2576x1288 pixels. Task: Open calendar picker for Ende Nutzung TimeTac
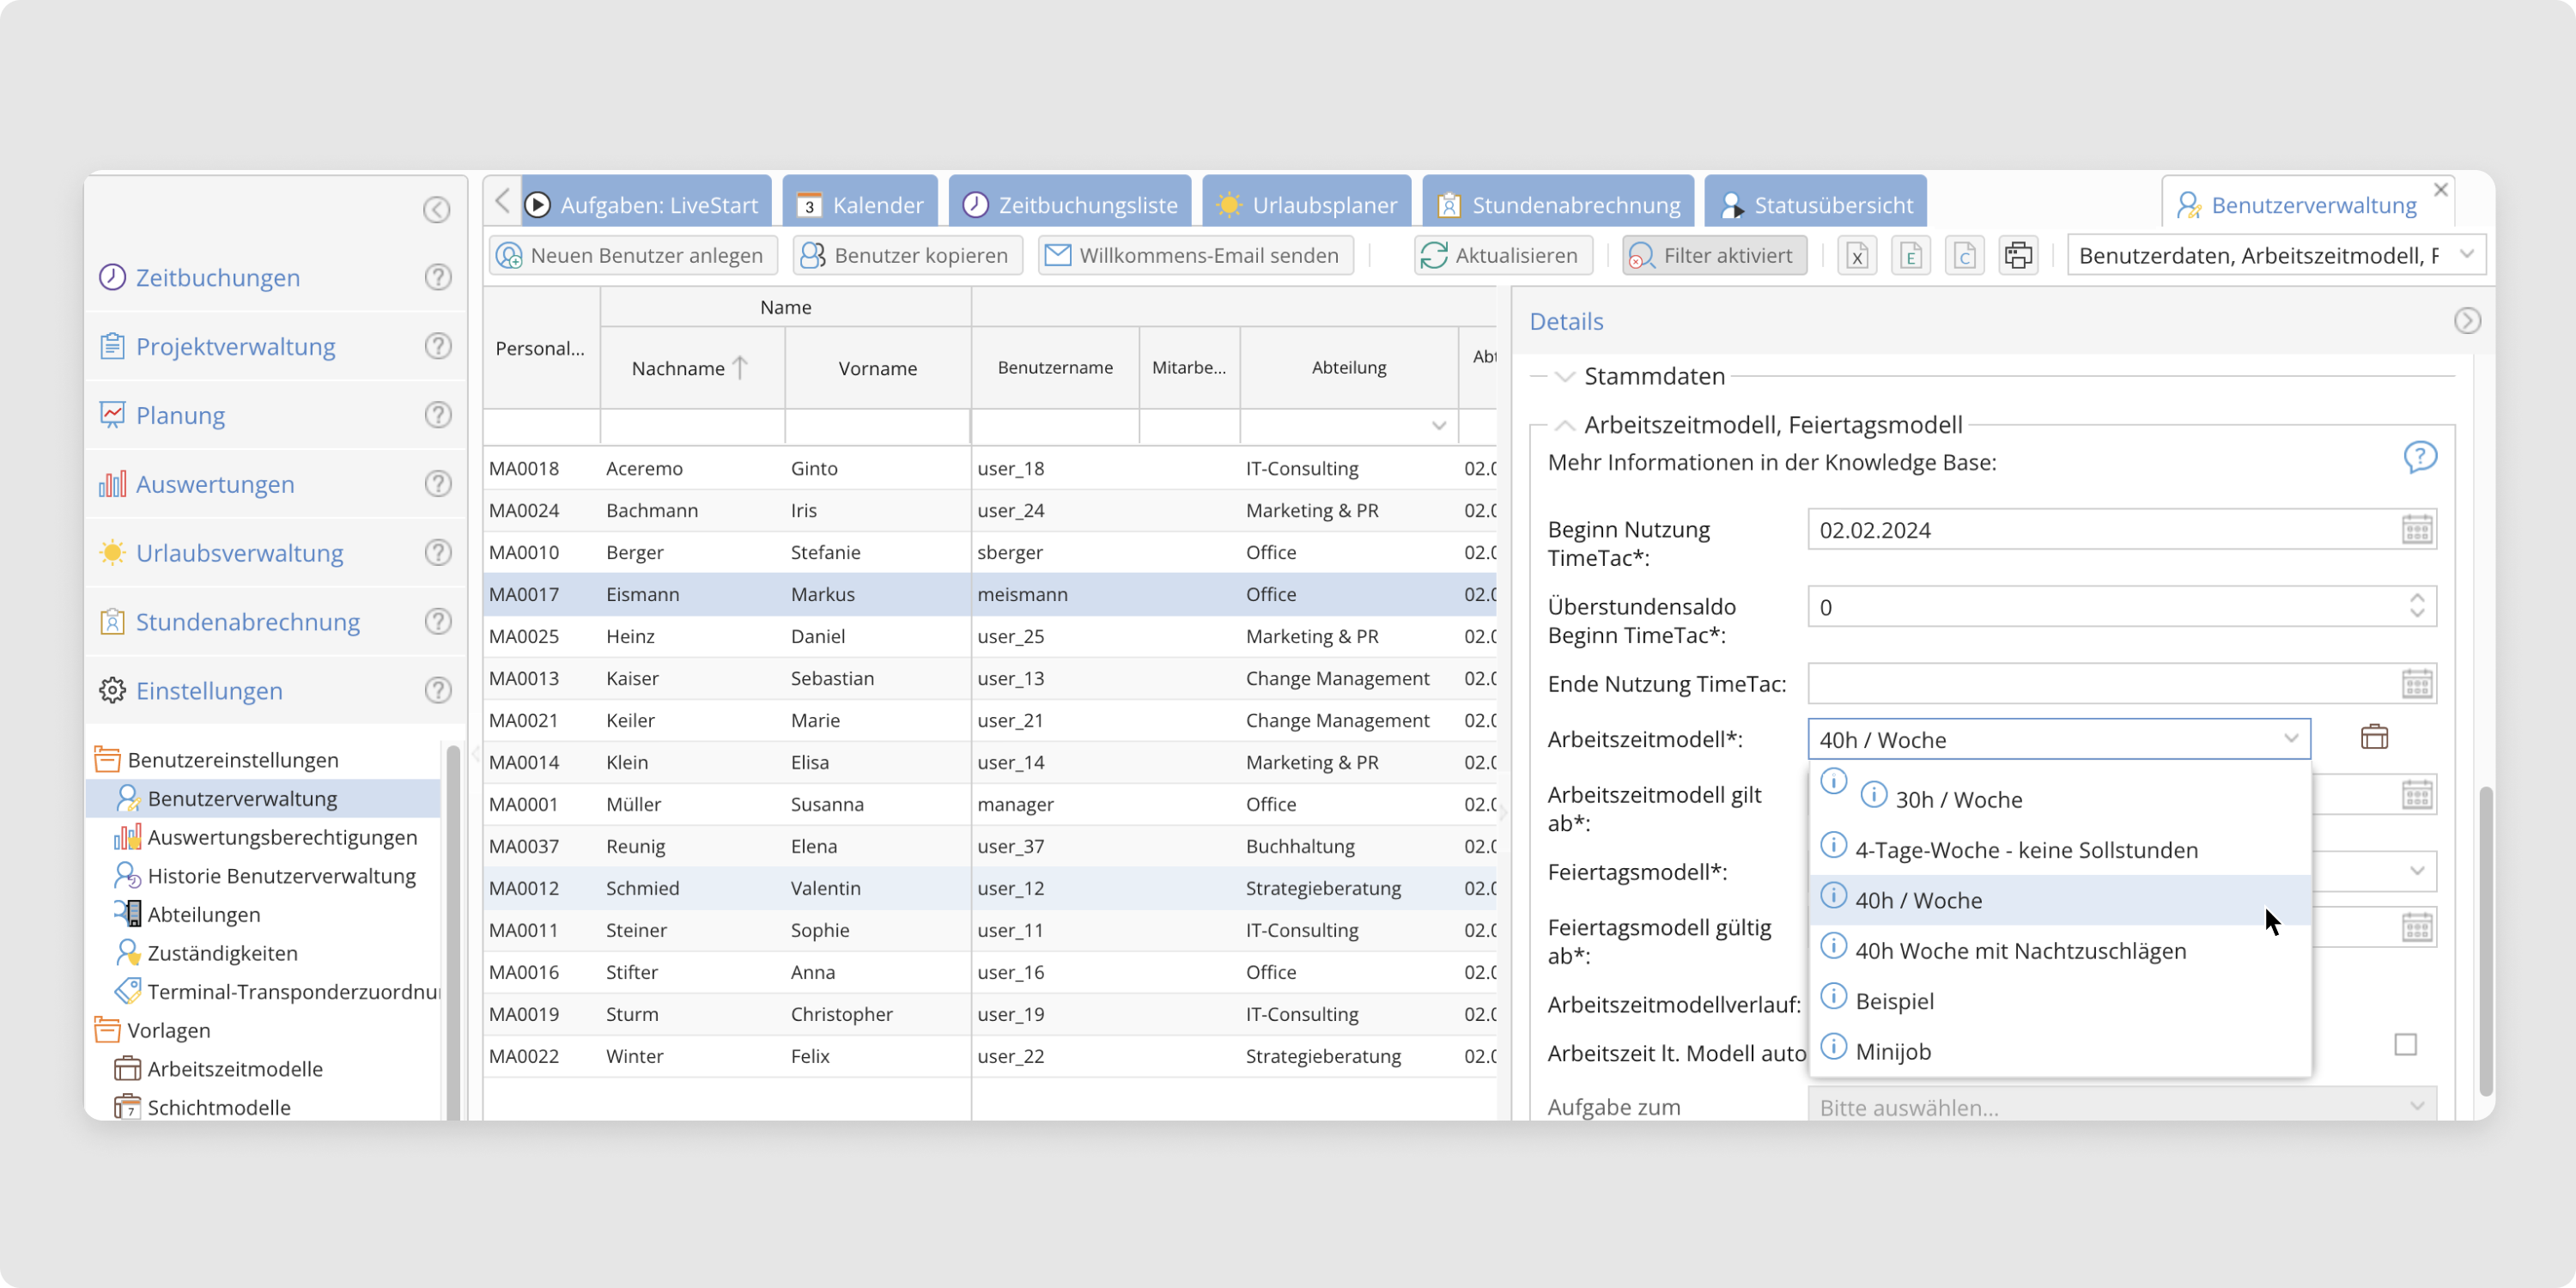click(x=2416, y=685)
